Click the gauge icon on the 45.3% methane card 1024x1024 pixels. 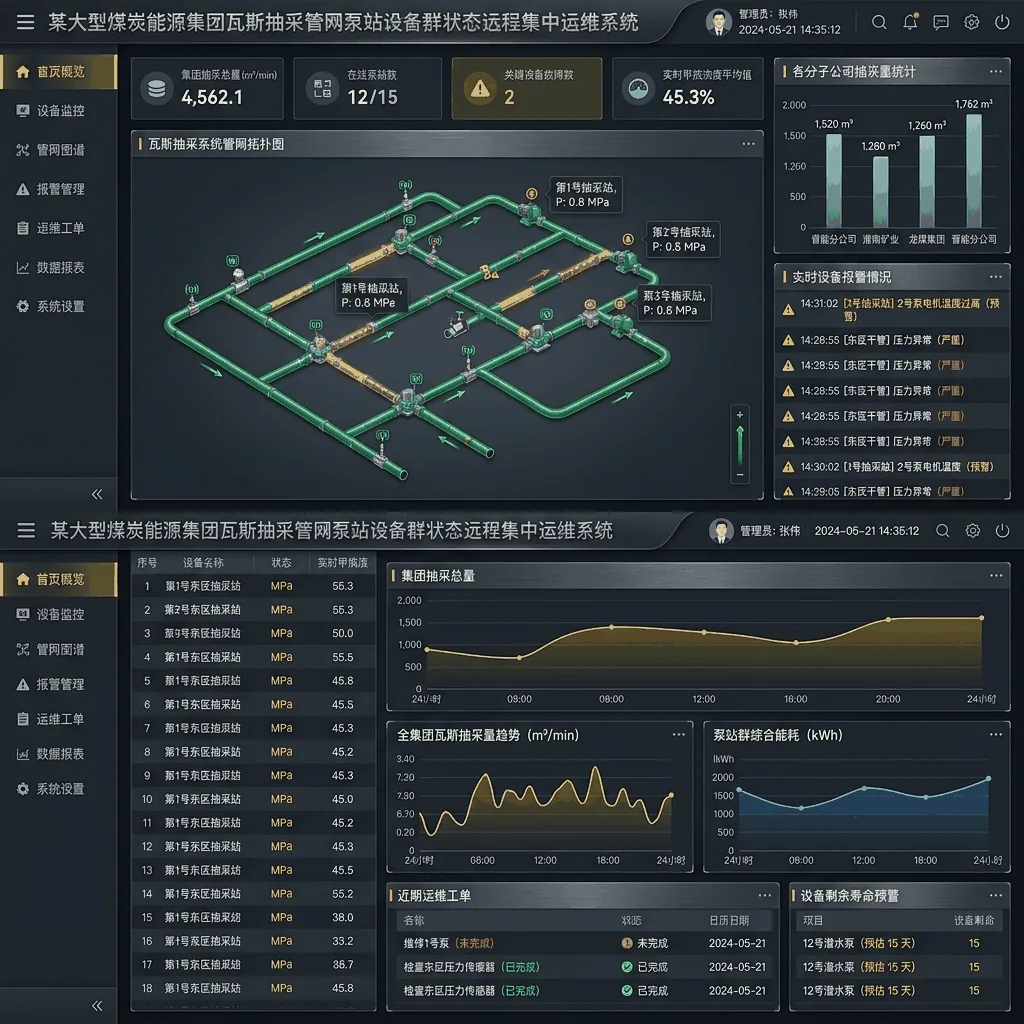point(638,88)
